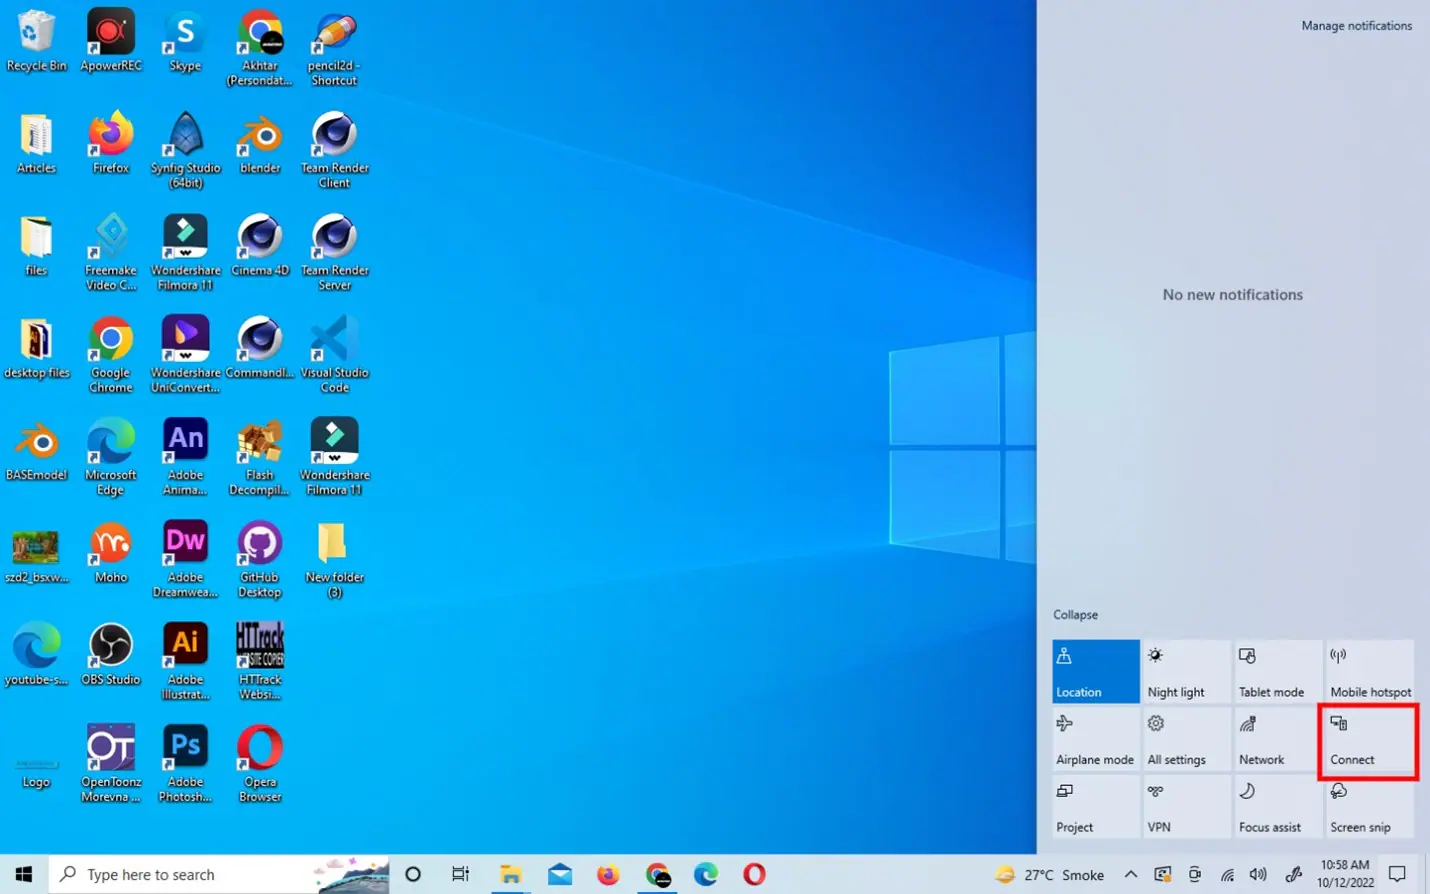The height and width of the screenshot is (894, 1430).
Task: Open File Explorer from the taskbar
Action: pyautogui.click(x=511, y=874)
